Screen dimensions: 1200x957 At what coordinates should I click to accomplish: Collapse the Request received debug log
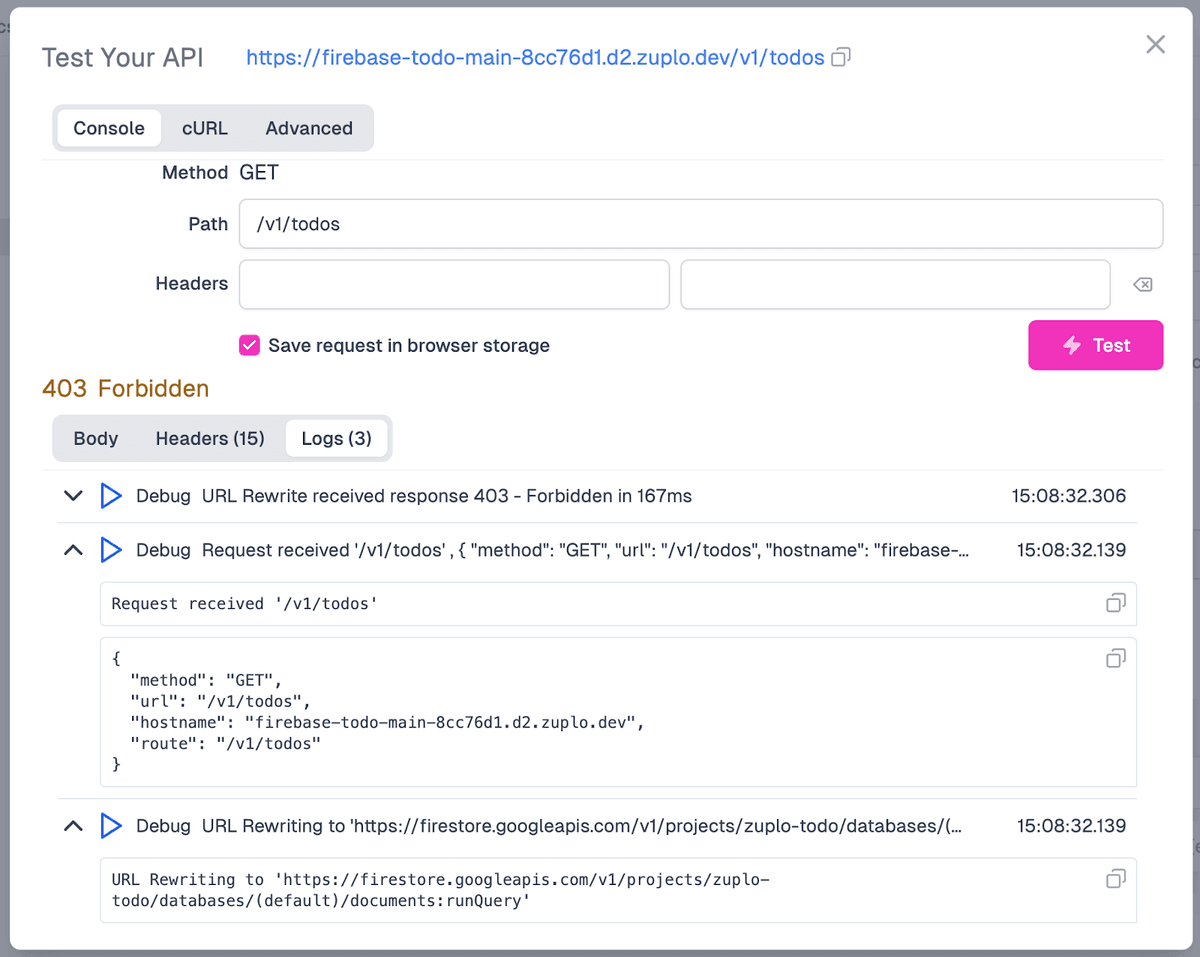(72, 549)
